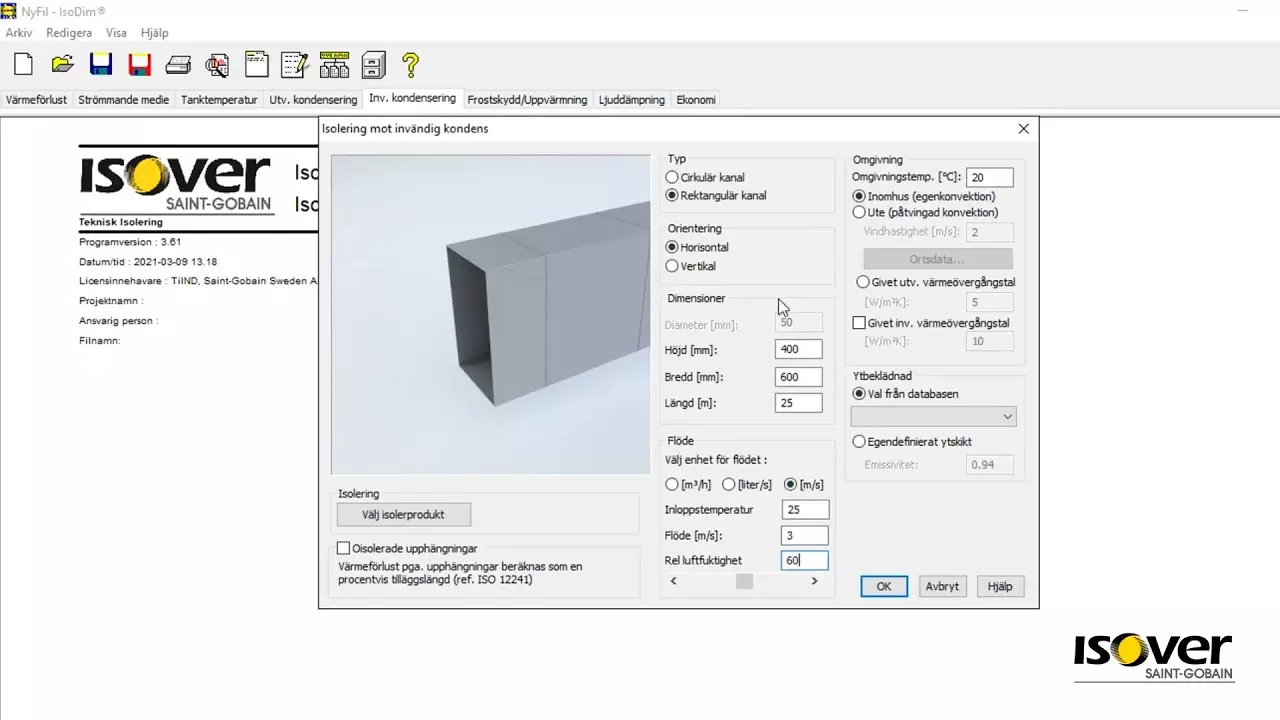Open the Redigera menu
The height and width of the screenshot is (720, 1280).
tap(69, 33)
